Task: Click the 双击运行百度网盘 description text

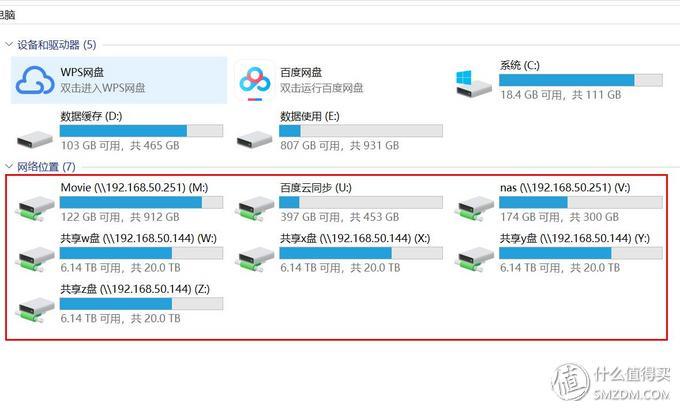Action: (322, 88)
